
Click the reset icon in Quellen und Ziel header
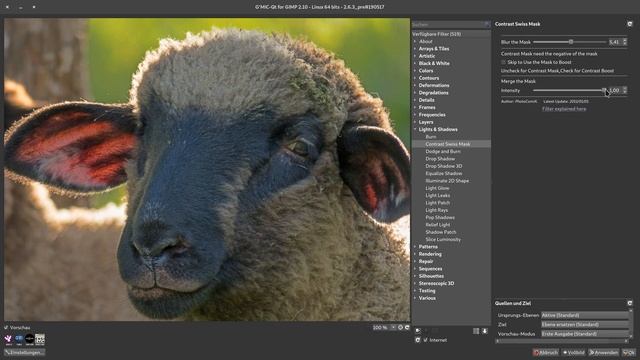[630, 303]
